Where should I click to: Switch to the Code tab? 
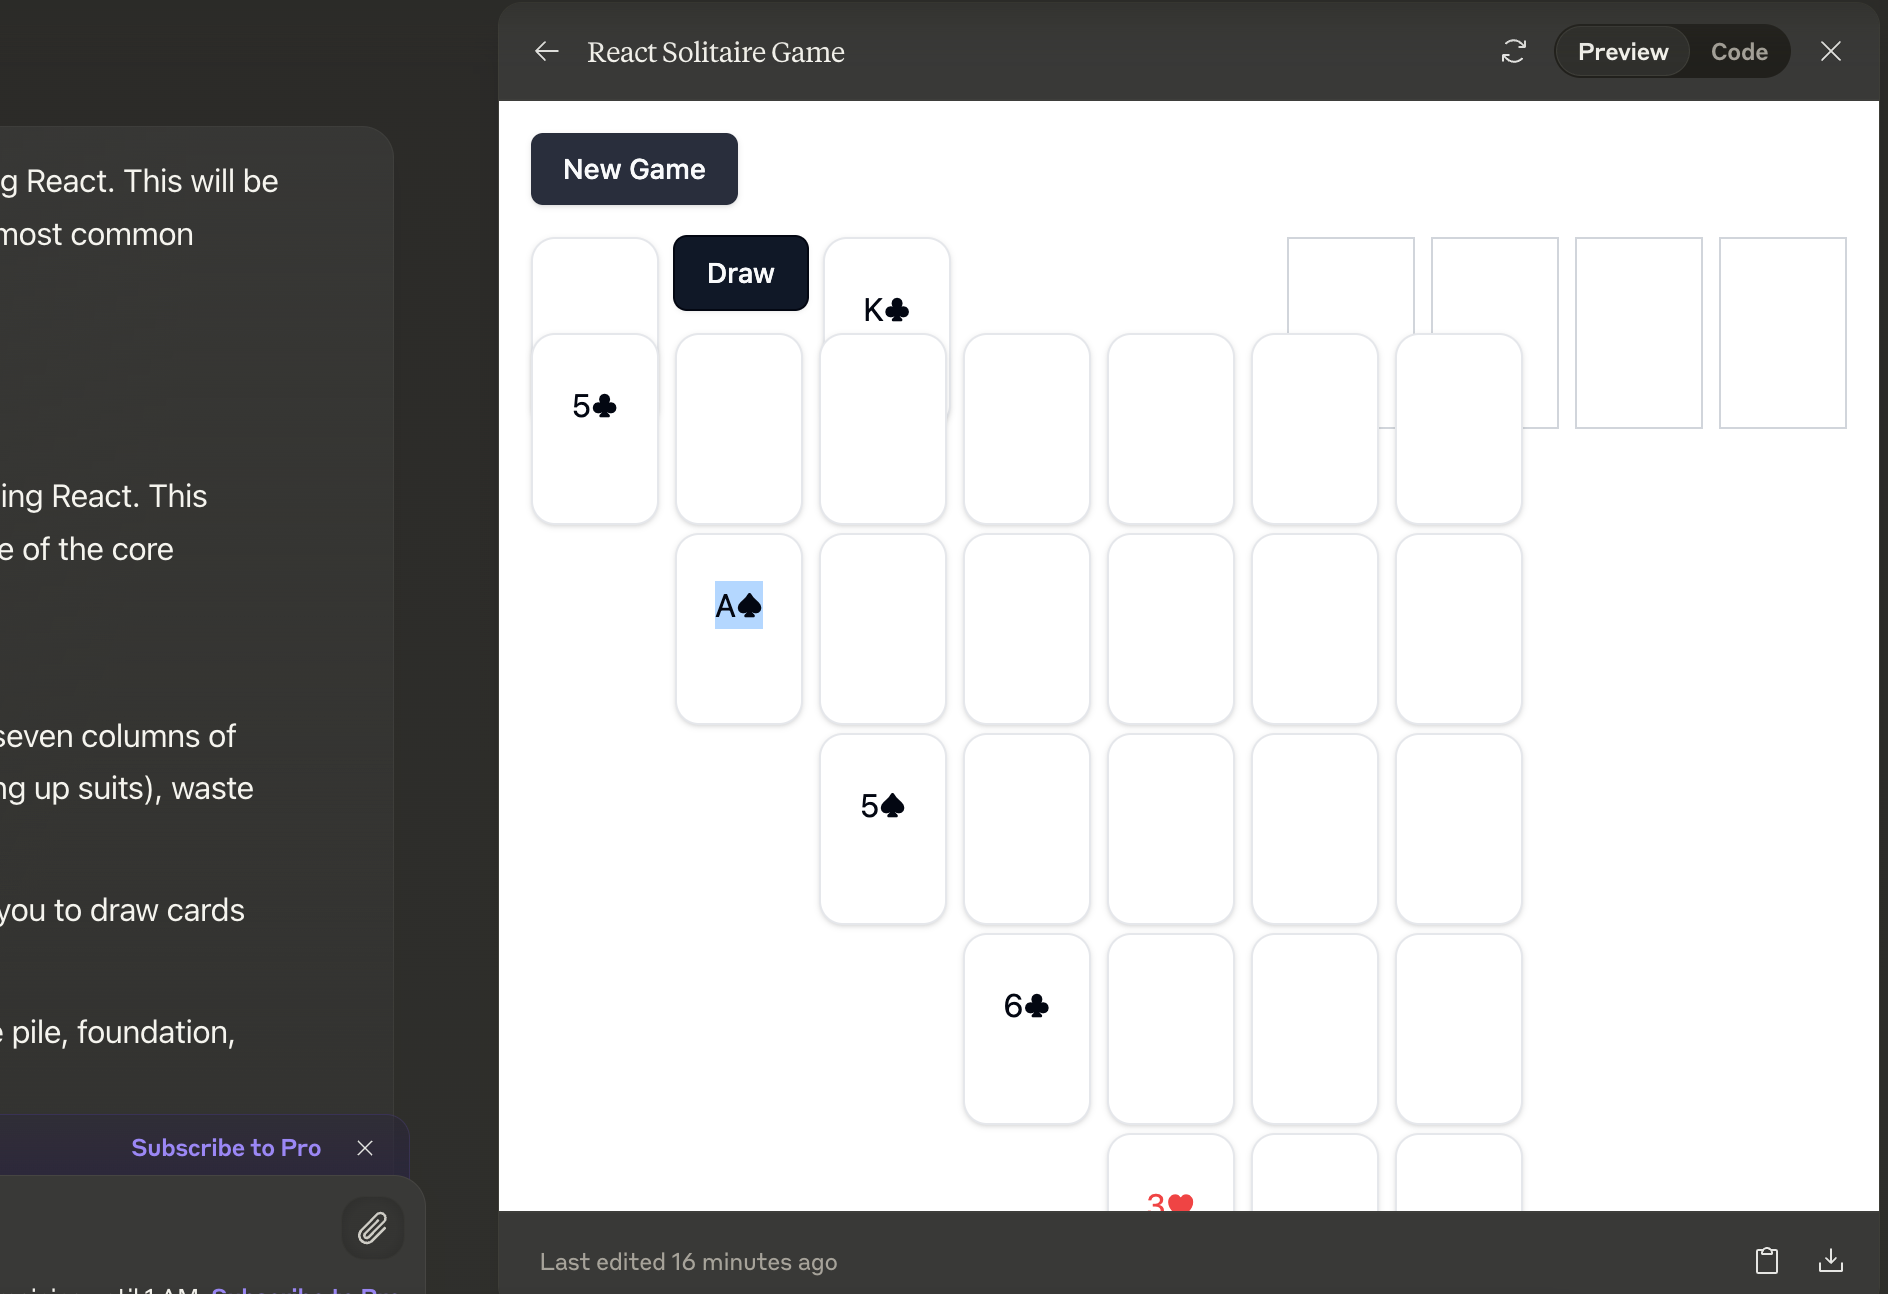pos(1739,52)
